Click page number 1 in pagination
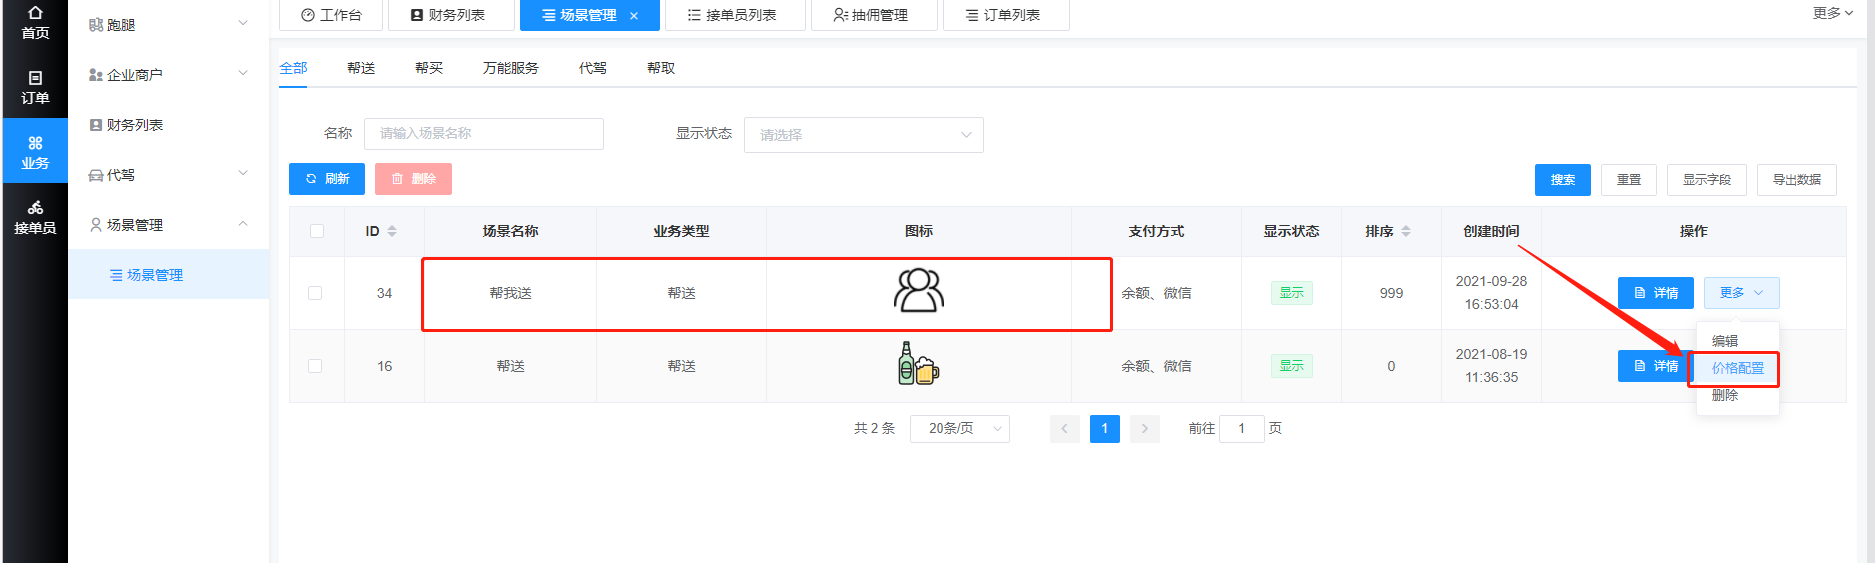 [1105, 429]
